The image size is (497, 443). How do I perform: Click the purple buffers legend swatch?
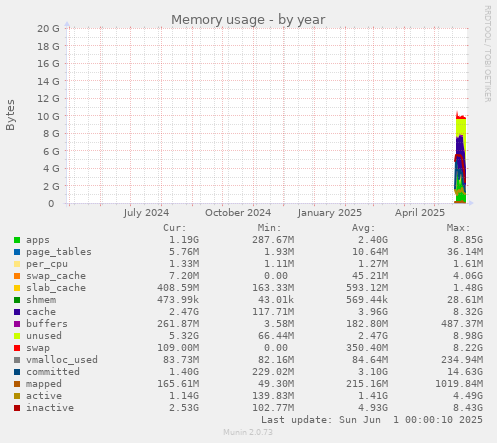(17, 324)
